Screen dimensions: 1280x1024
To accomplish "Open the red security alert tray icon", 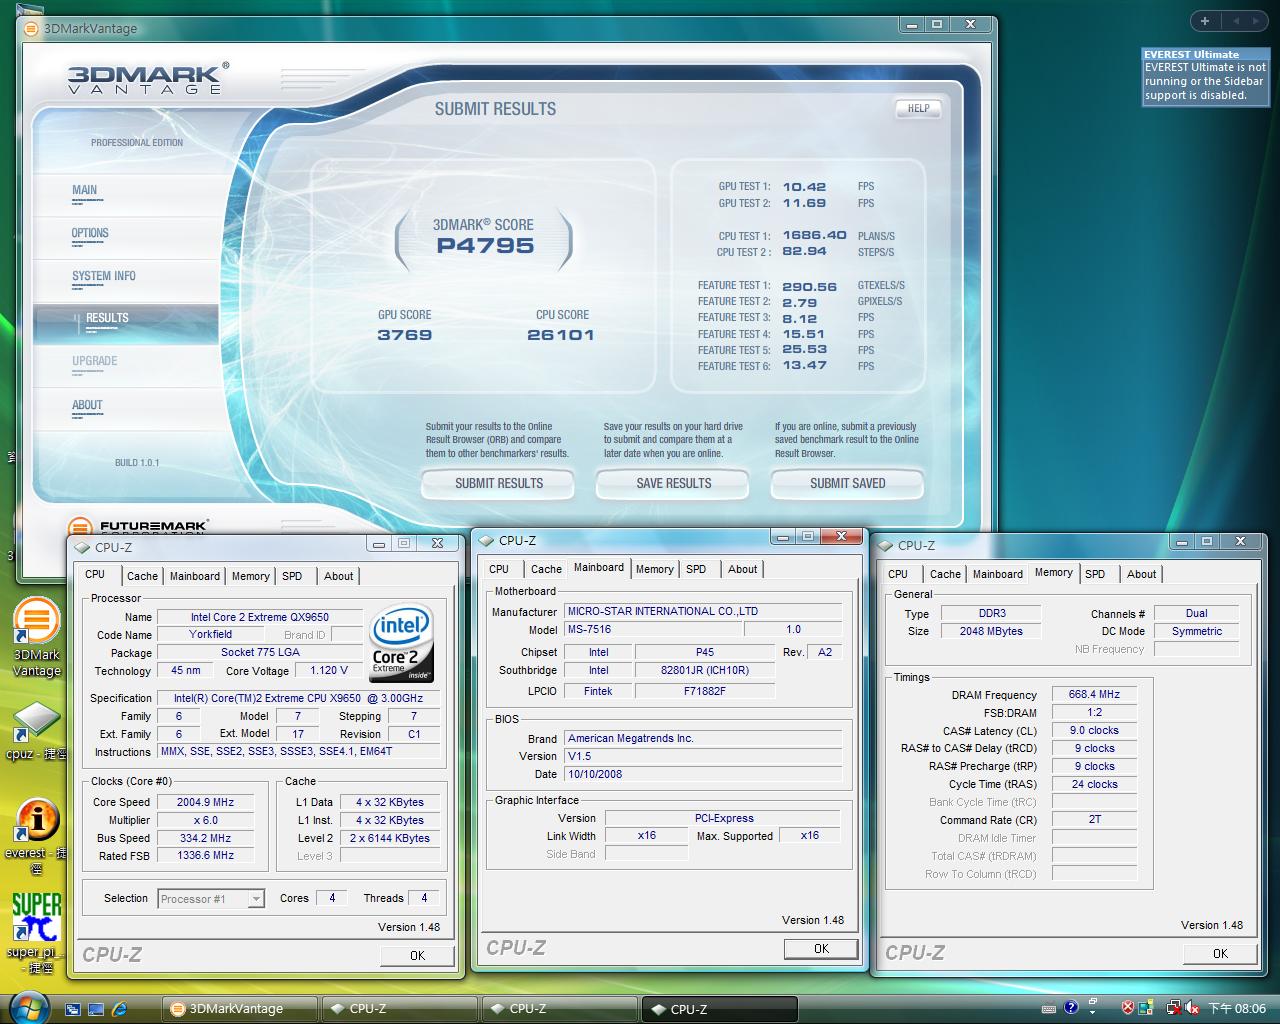I will click(x=1128, y=1008).
